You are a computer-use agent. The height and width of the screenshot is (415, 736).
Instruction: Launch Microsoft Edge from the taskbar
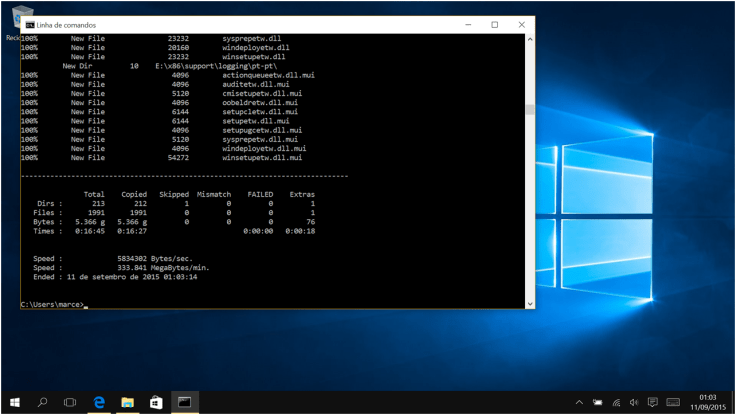pyautogui.click(x=99, y=402)
